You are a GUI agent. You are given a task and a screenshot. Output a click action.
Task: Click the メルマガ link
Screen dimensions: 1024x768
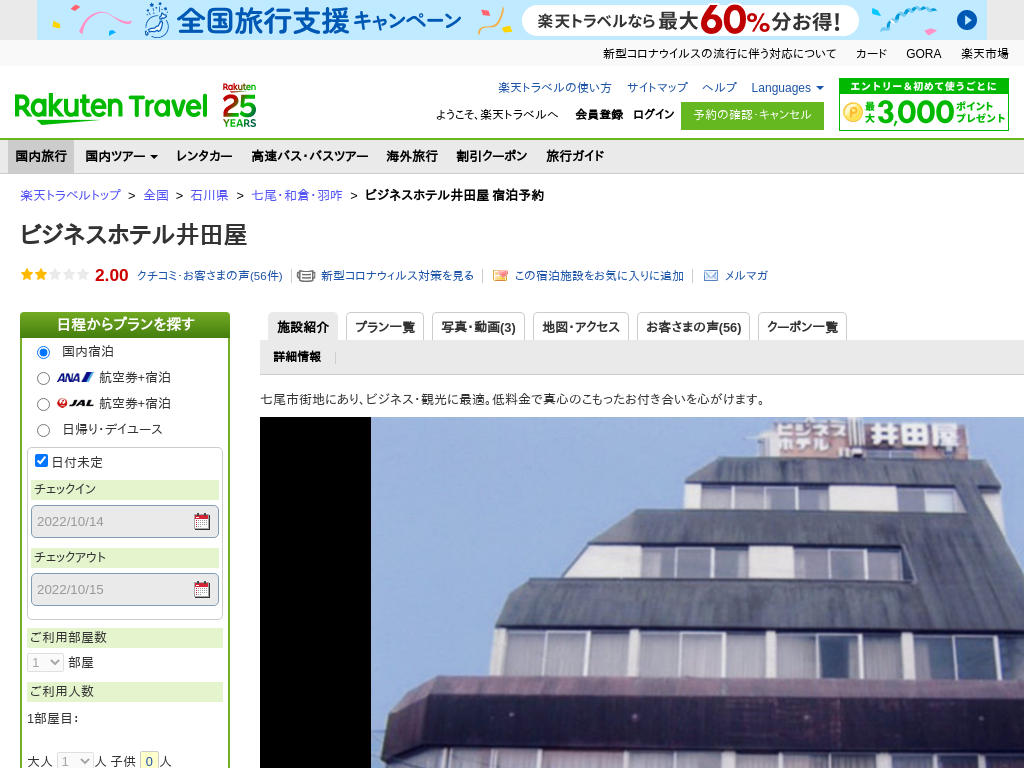coord(746,276)
